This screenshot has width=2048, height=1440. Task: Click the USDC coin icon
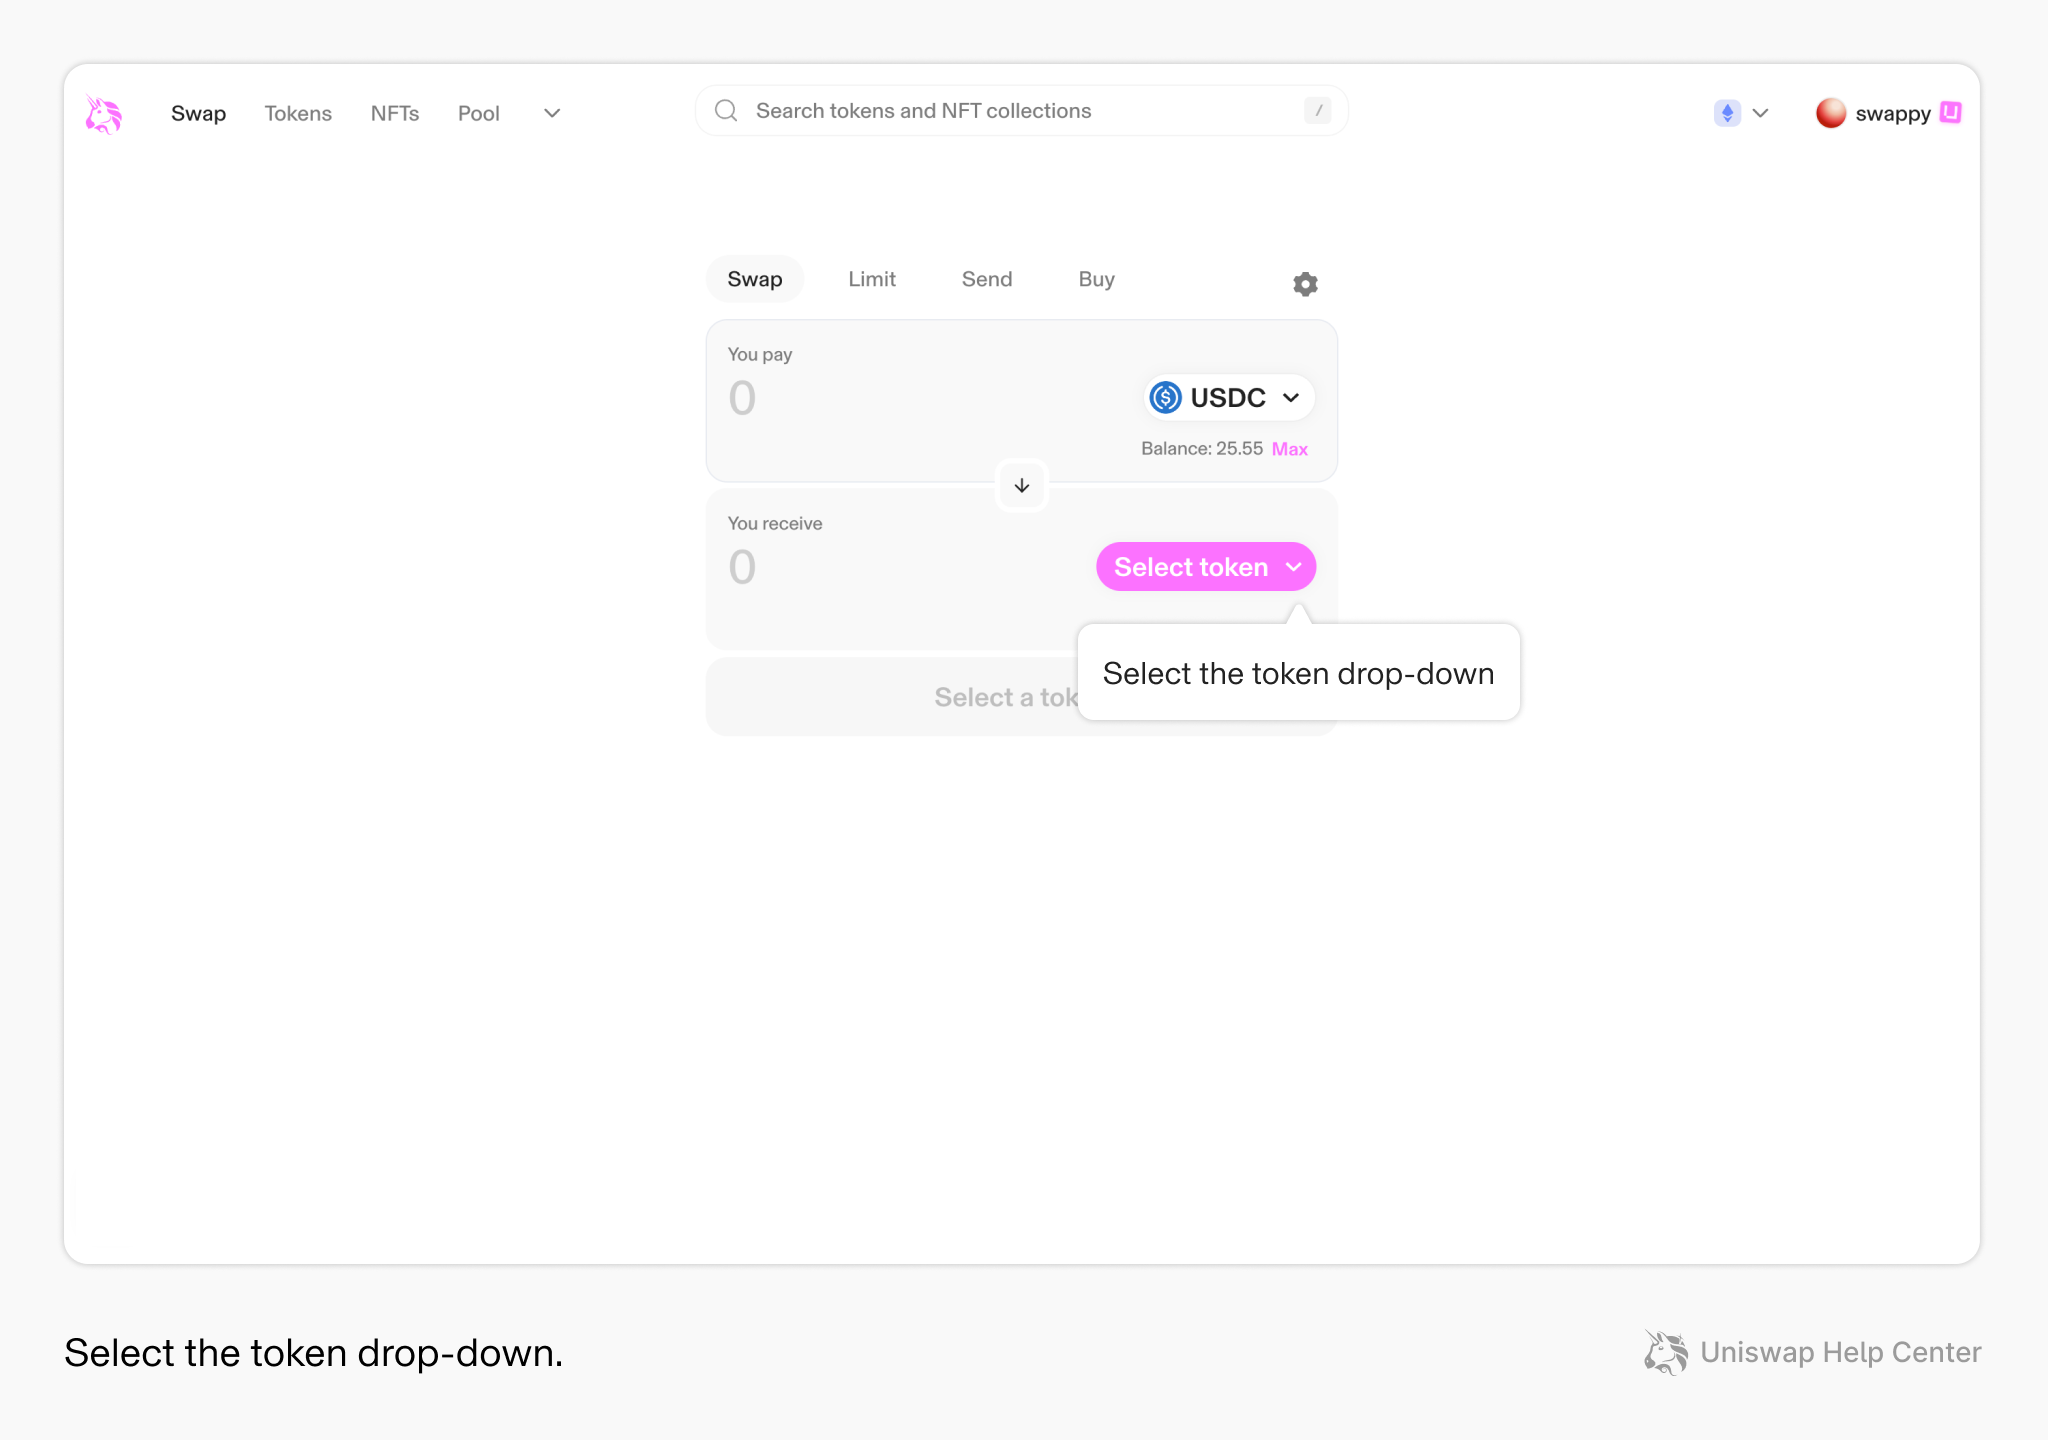pos(1165,398)
